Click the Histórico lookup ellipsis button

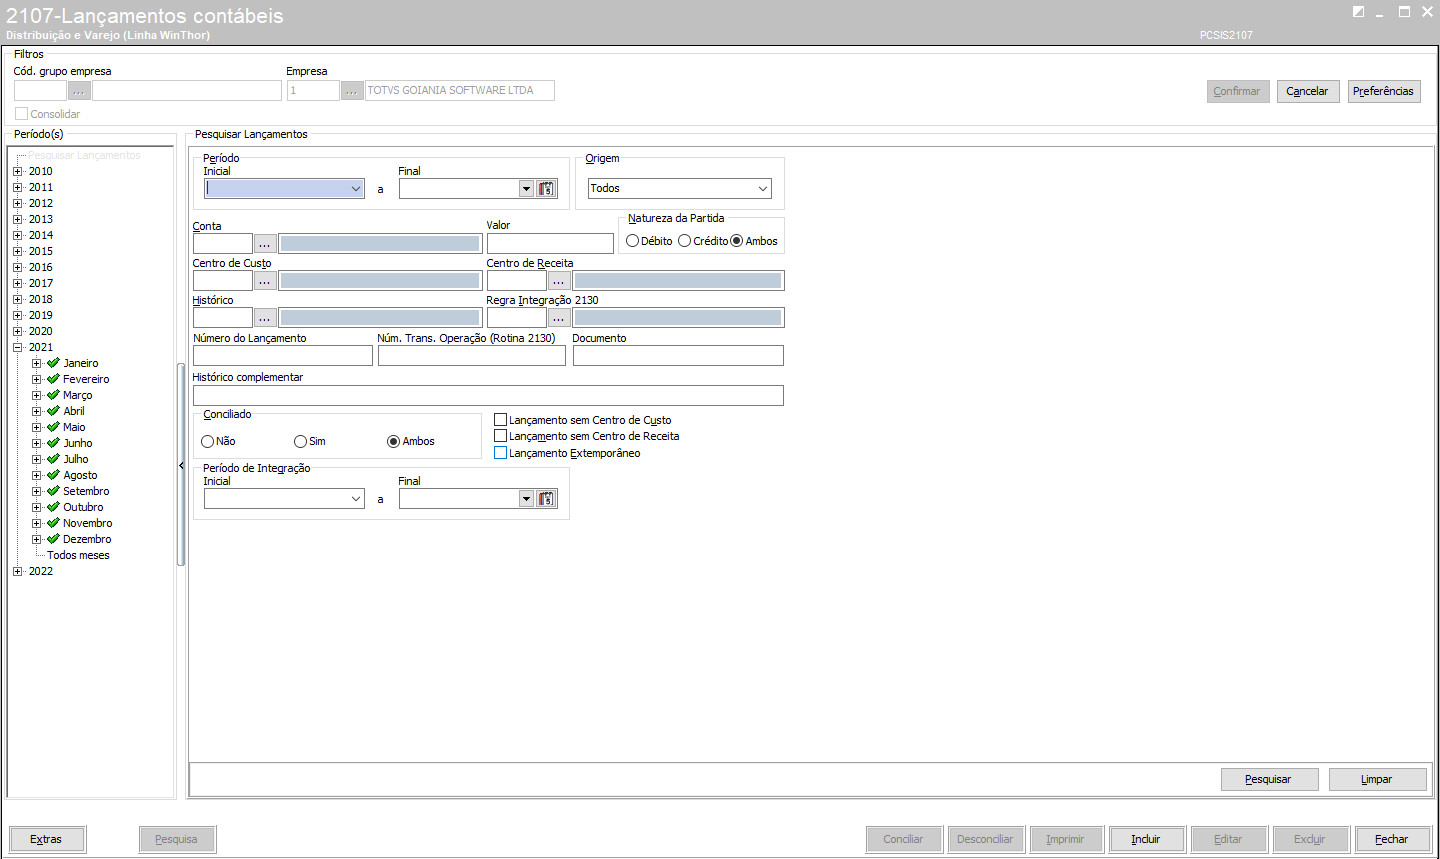(265, 318)
